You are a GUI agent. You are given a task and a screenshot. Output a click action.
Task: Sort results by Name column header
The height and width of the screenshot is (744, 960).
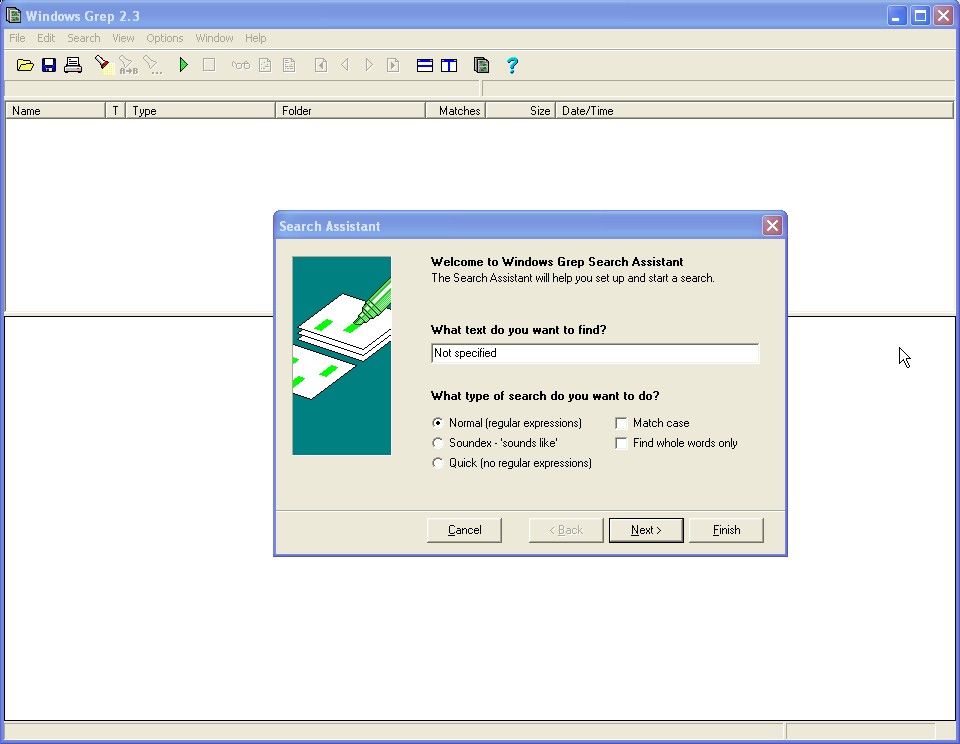(x=56, y=111)
